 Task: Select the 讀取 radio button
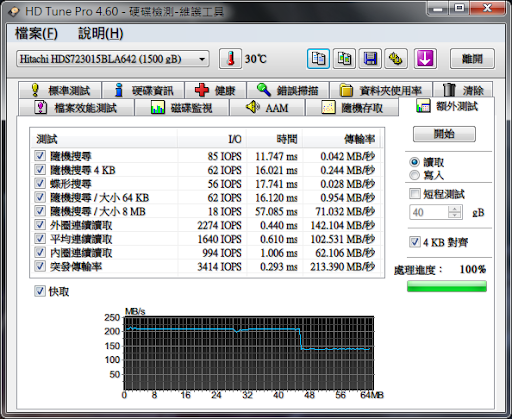pos(414,162)
